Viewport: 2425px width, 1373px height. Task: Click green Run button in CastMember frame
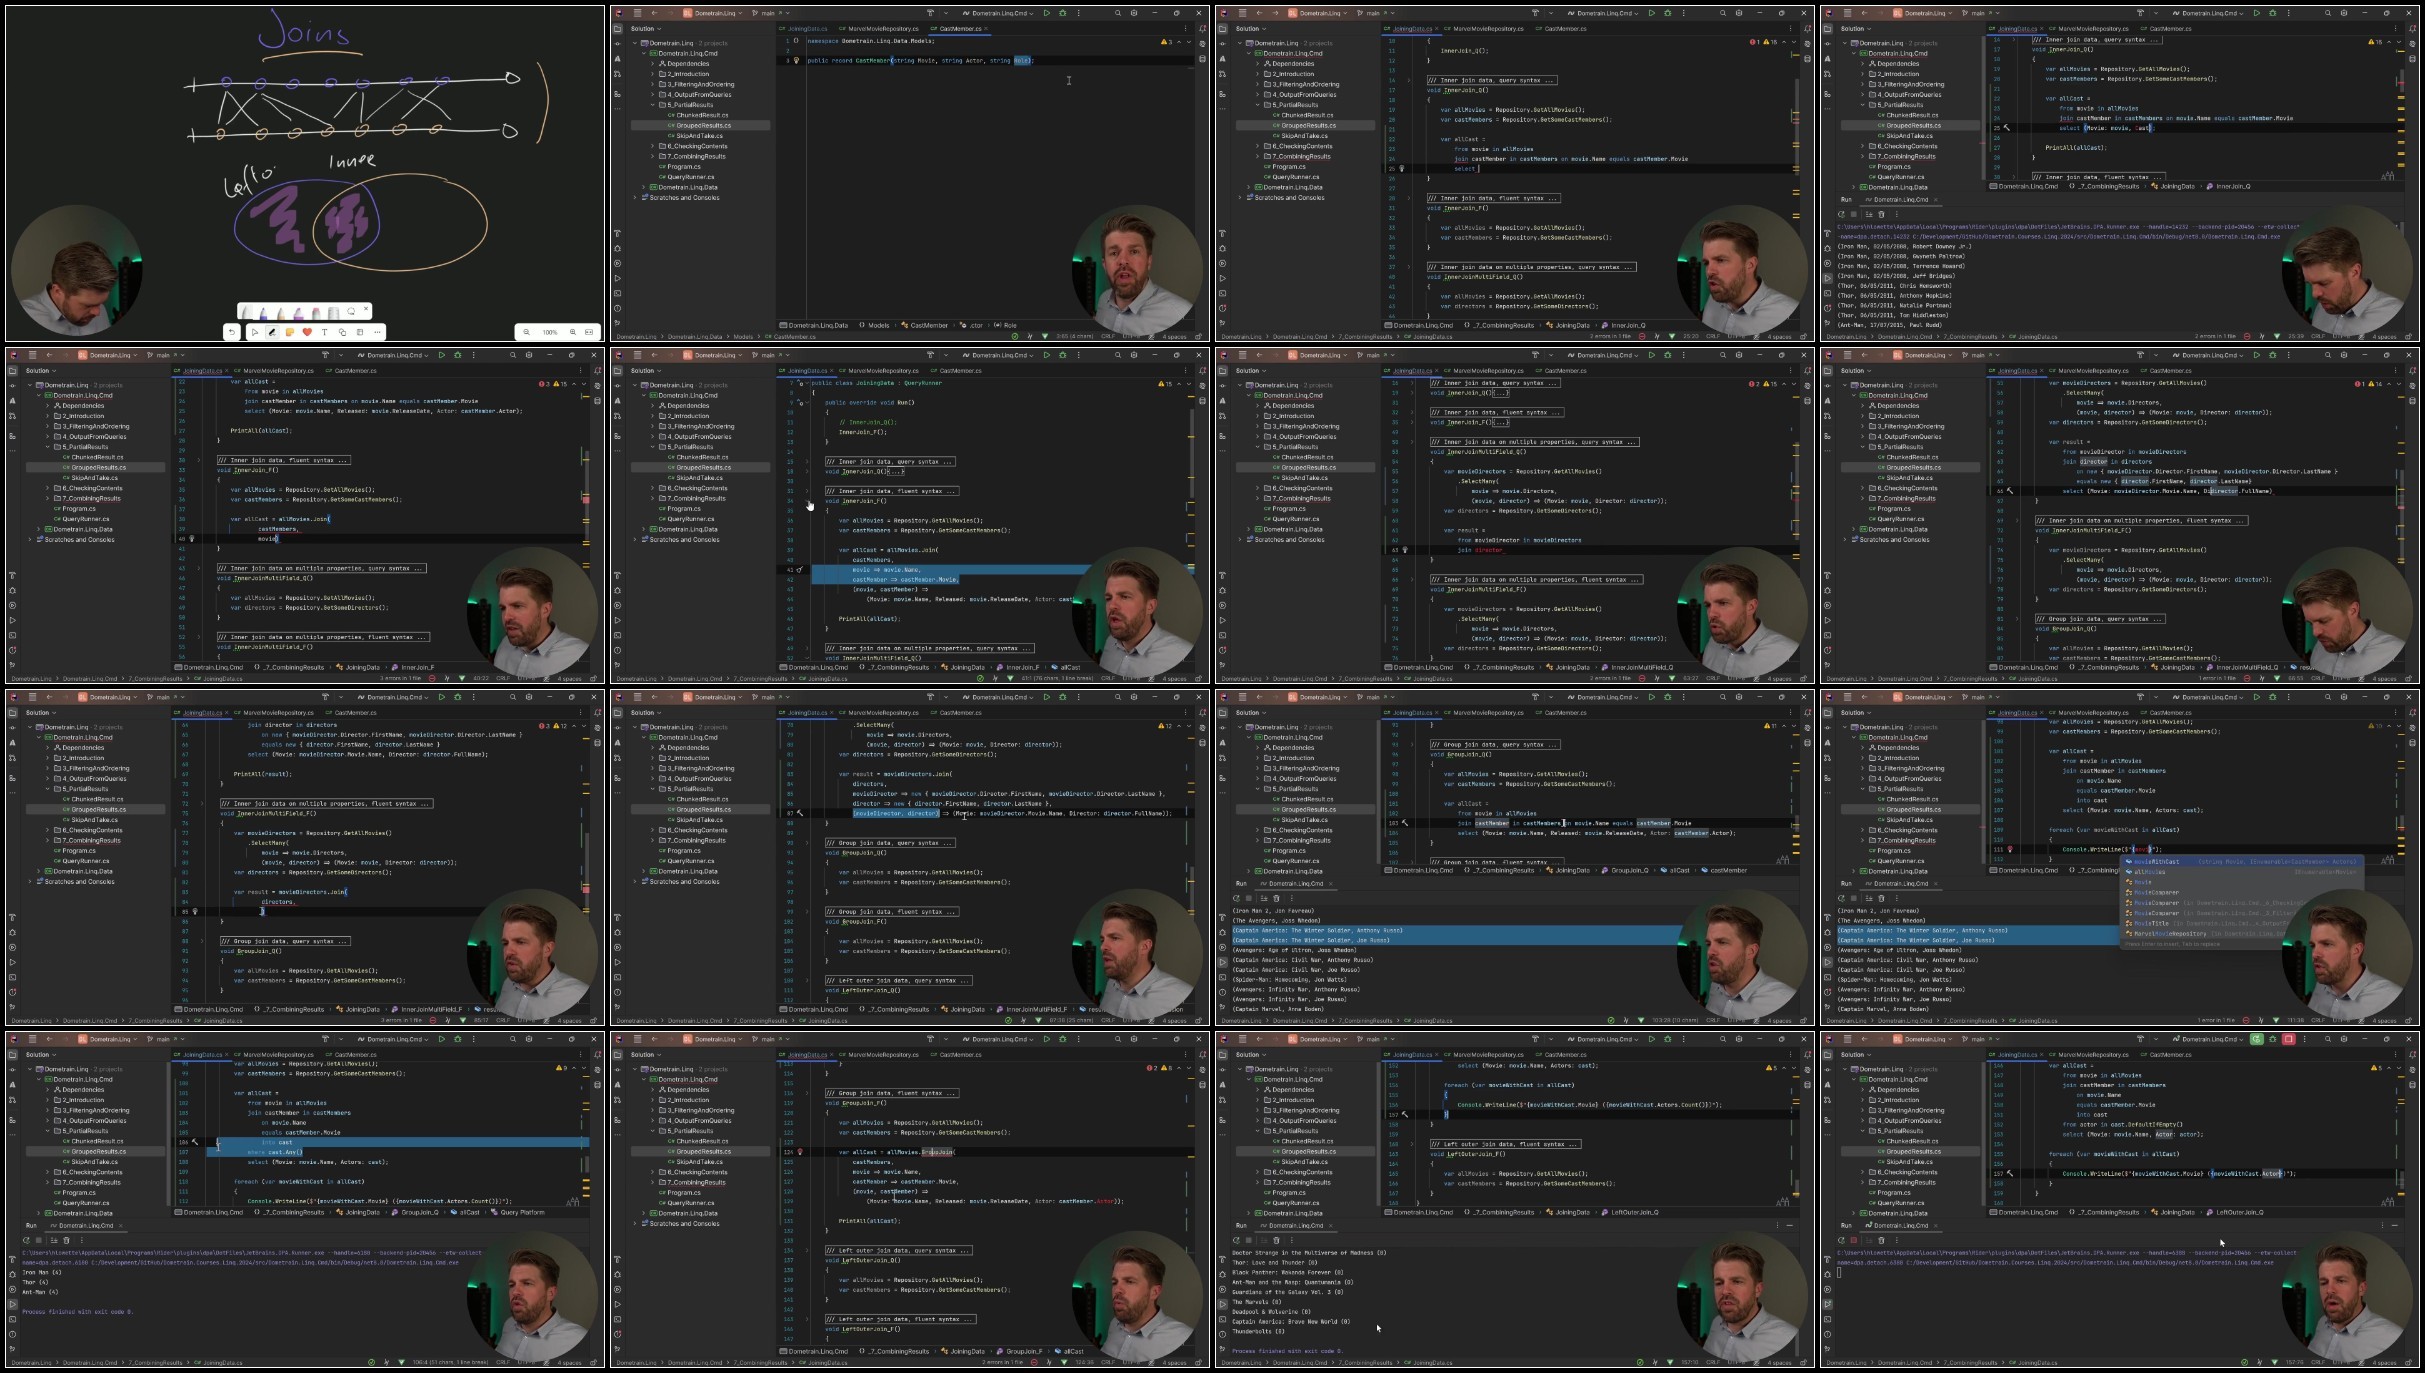coord(1047,13)
